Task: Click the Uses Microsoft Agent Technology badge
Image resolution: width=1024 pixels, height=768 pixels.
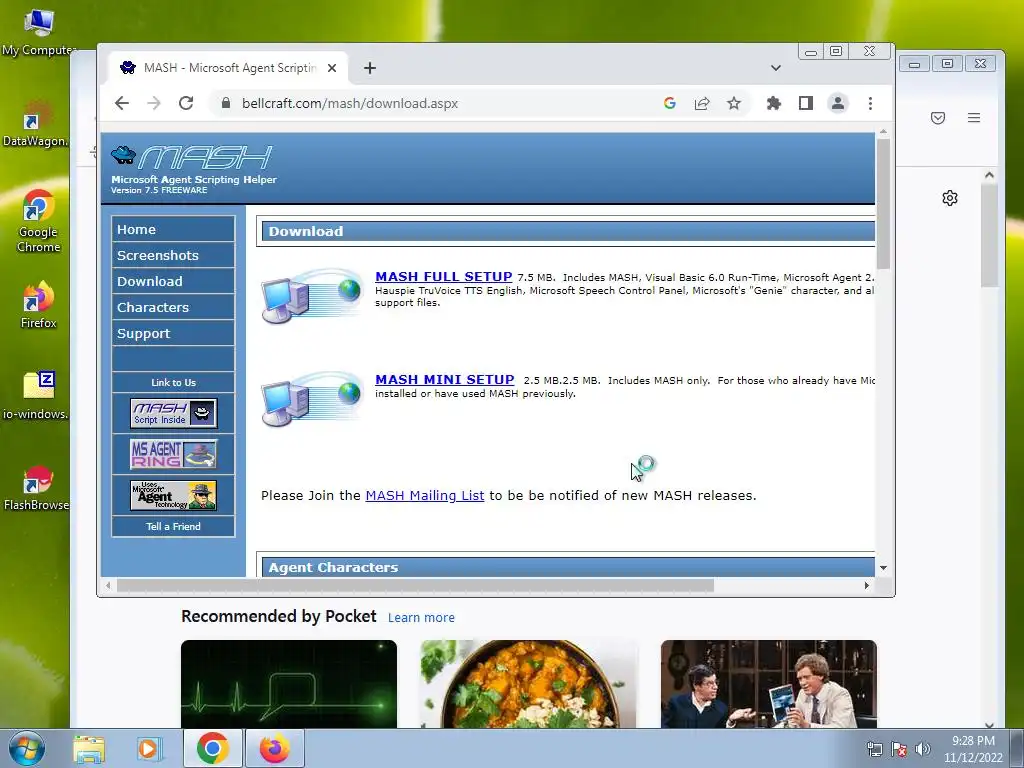Action: (x=173, y=496)
